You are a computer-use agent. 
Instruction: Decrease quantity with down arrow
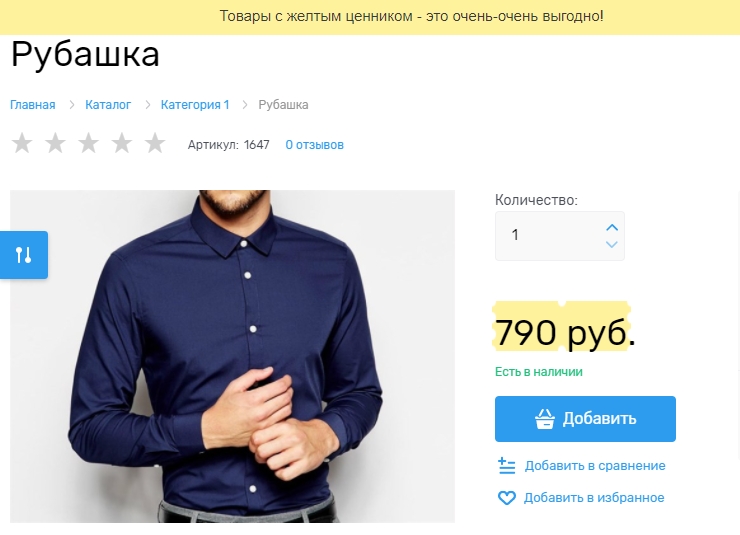point(612,244)
